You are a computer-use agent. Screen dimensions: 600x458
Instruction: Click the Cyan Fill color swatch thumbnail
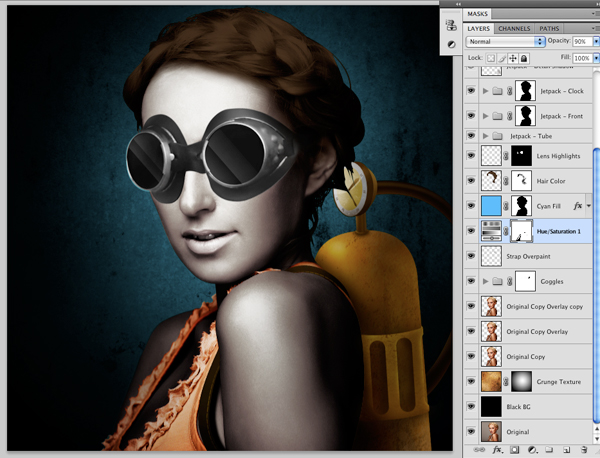coord(491,206)
